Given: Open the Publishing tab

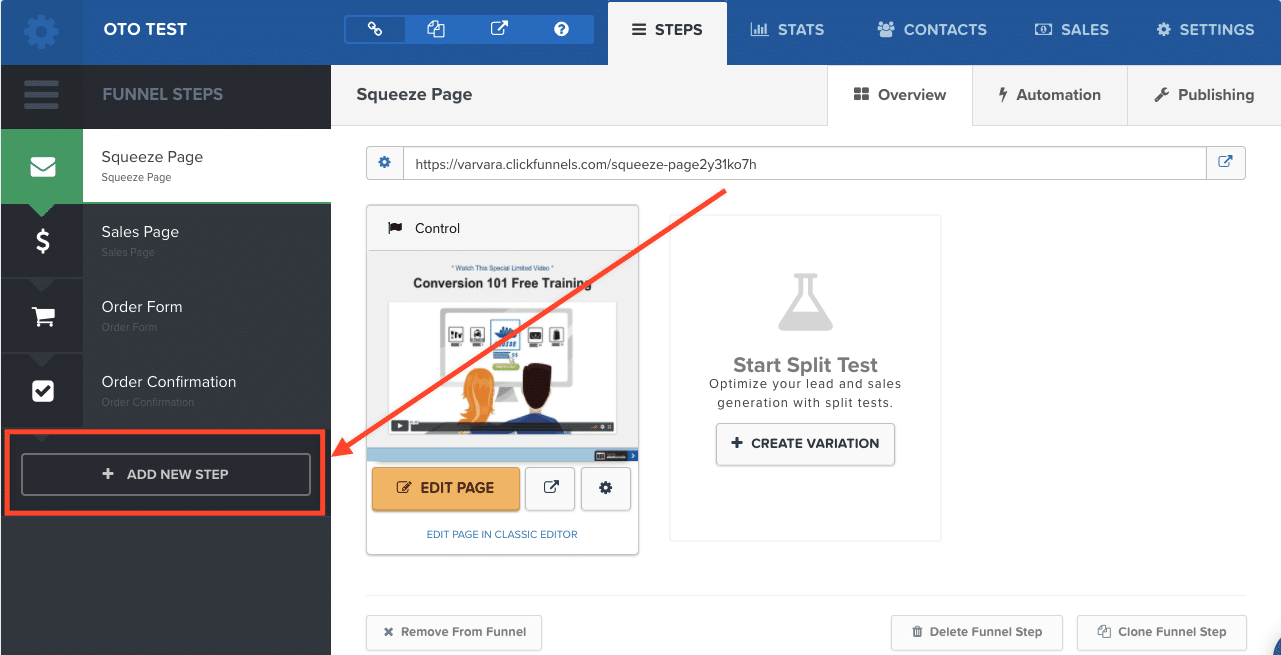Looking at the screenshot, I should point(1204,95).
